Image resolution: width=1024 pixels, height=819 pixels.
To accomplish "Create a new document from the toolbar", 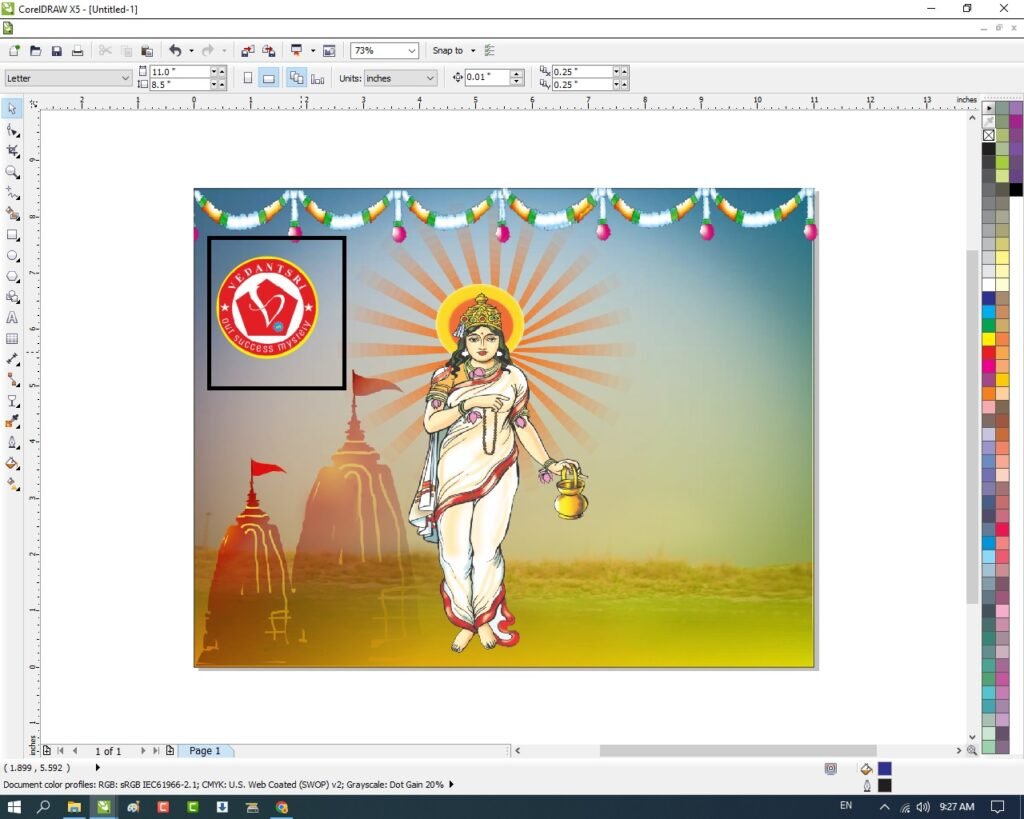I will point(14,50).
